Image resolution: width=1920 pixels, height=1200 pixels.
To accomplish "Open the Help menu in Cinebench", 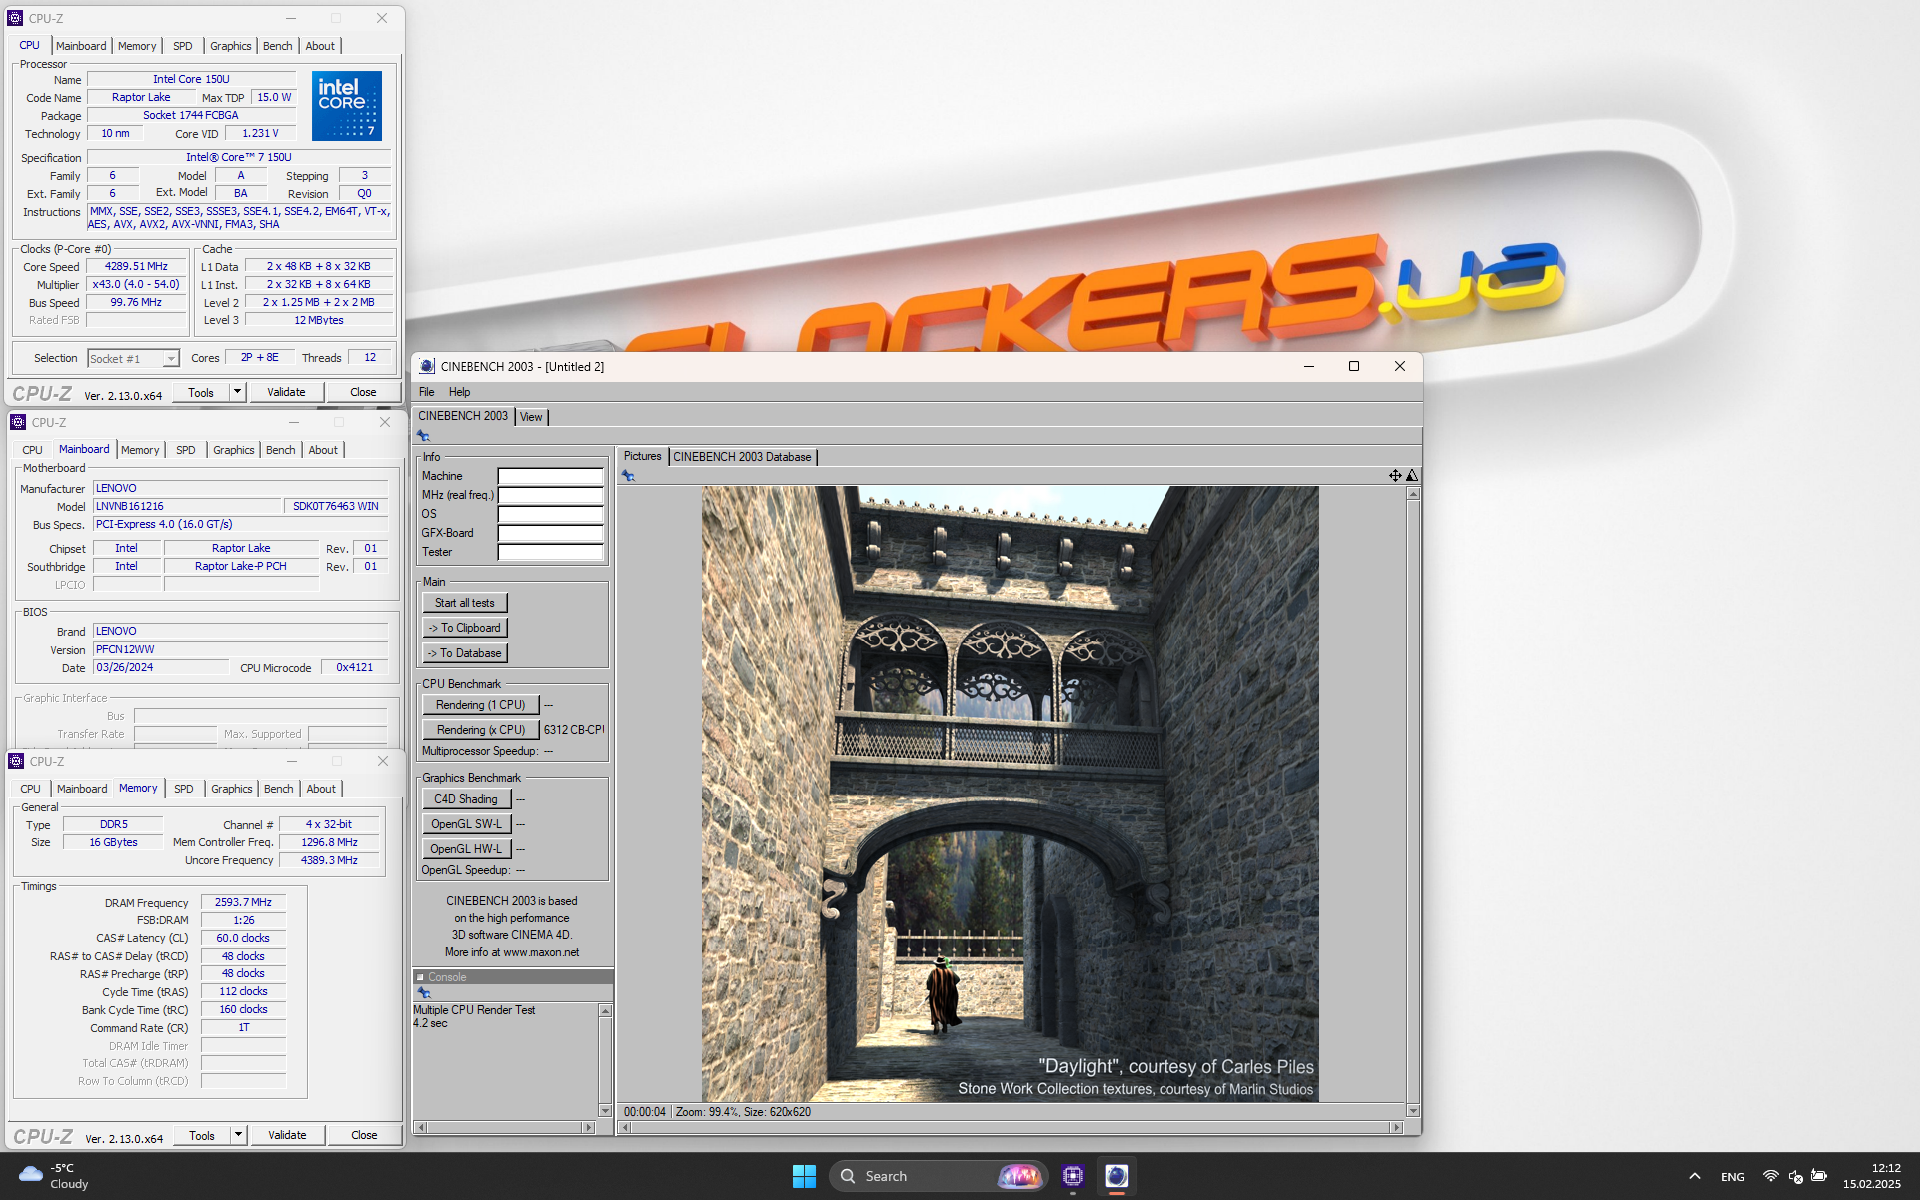I will tap(459, 392).
